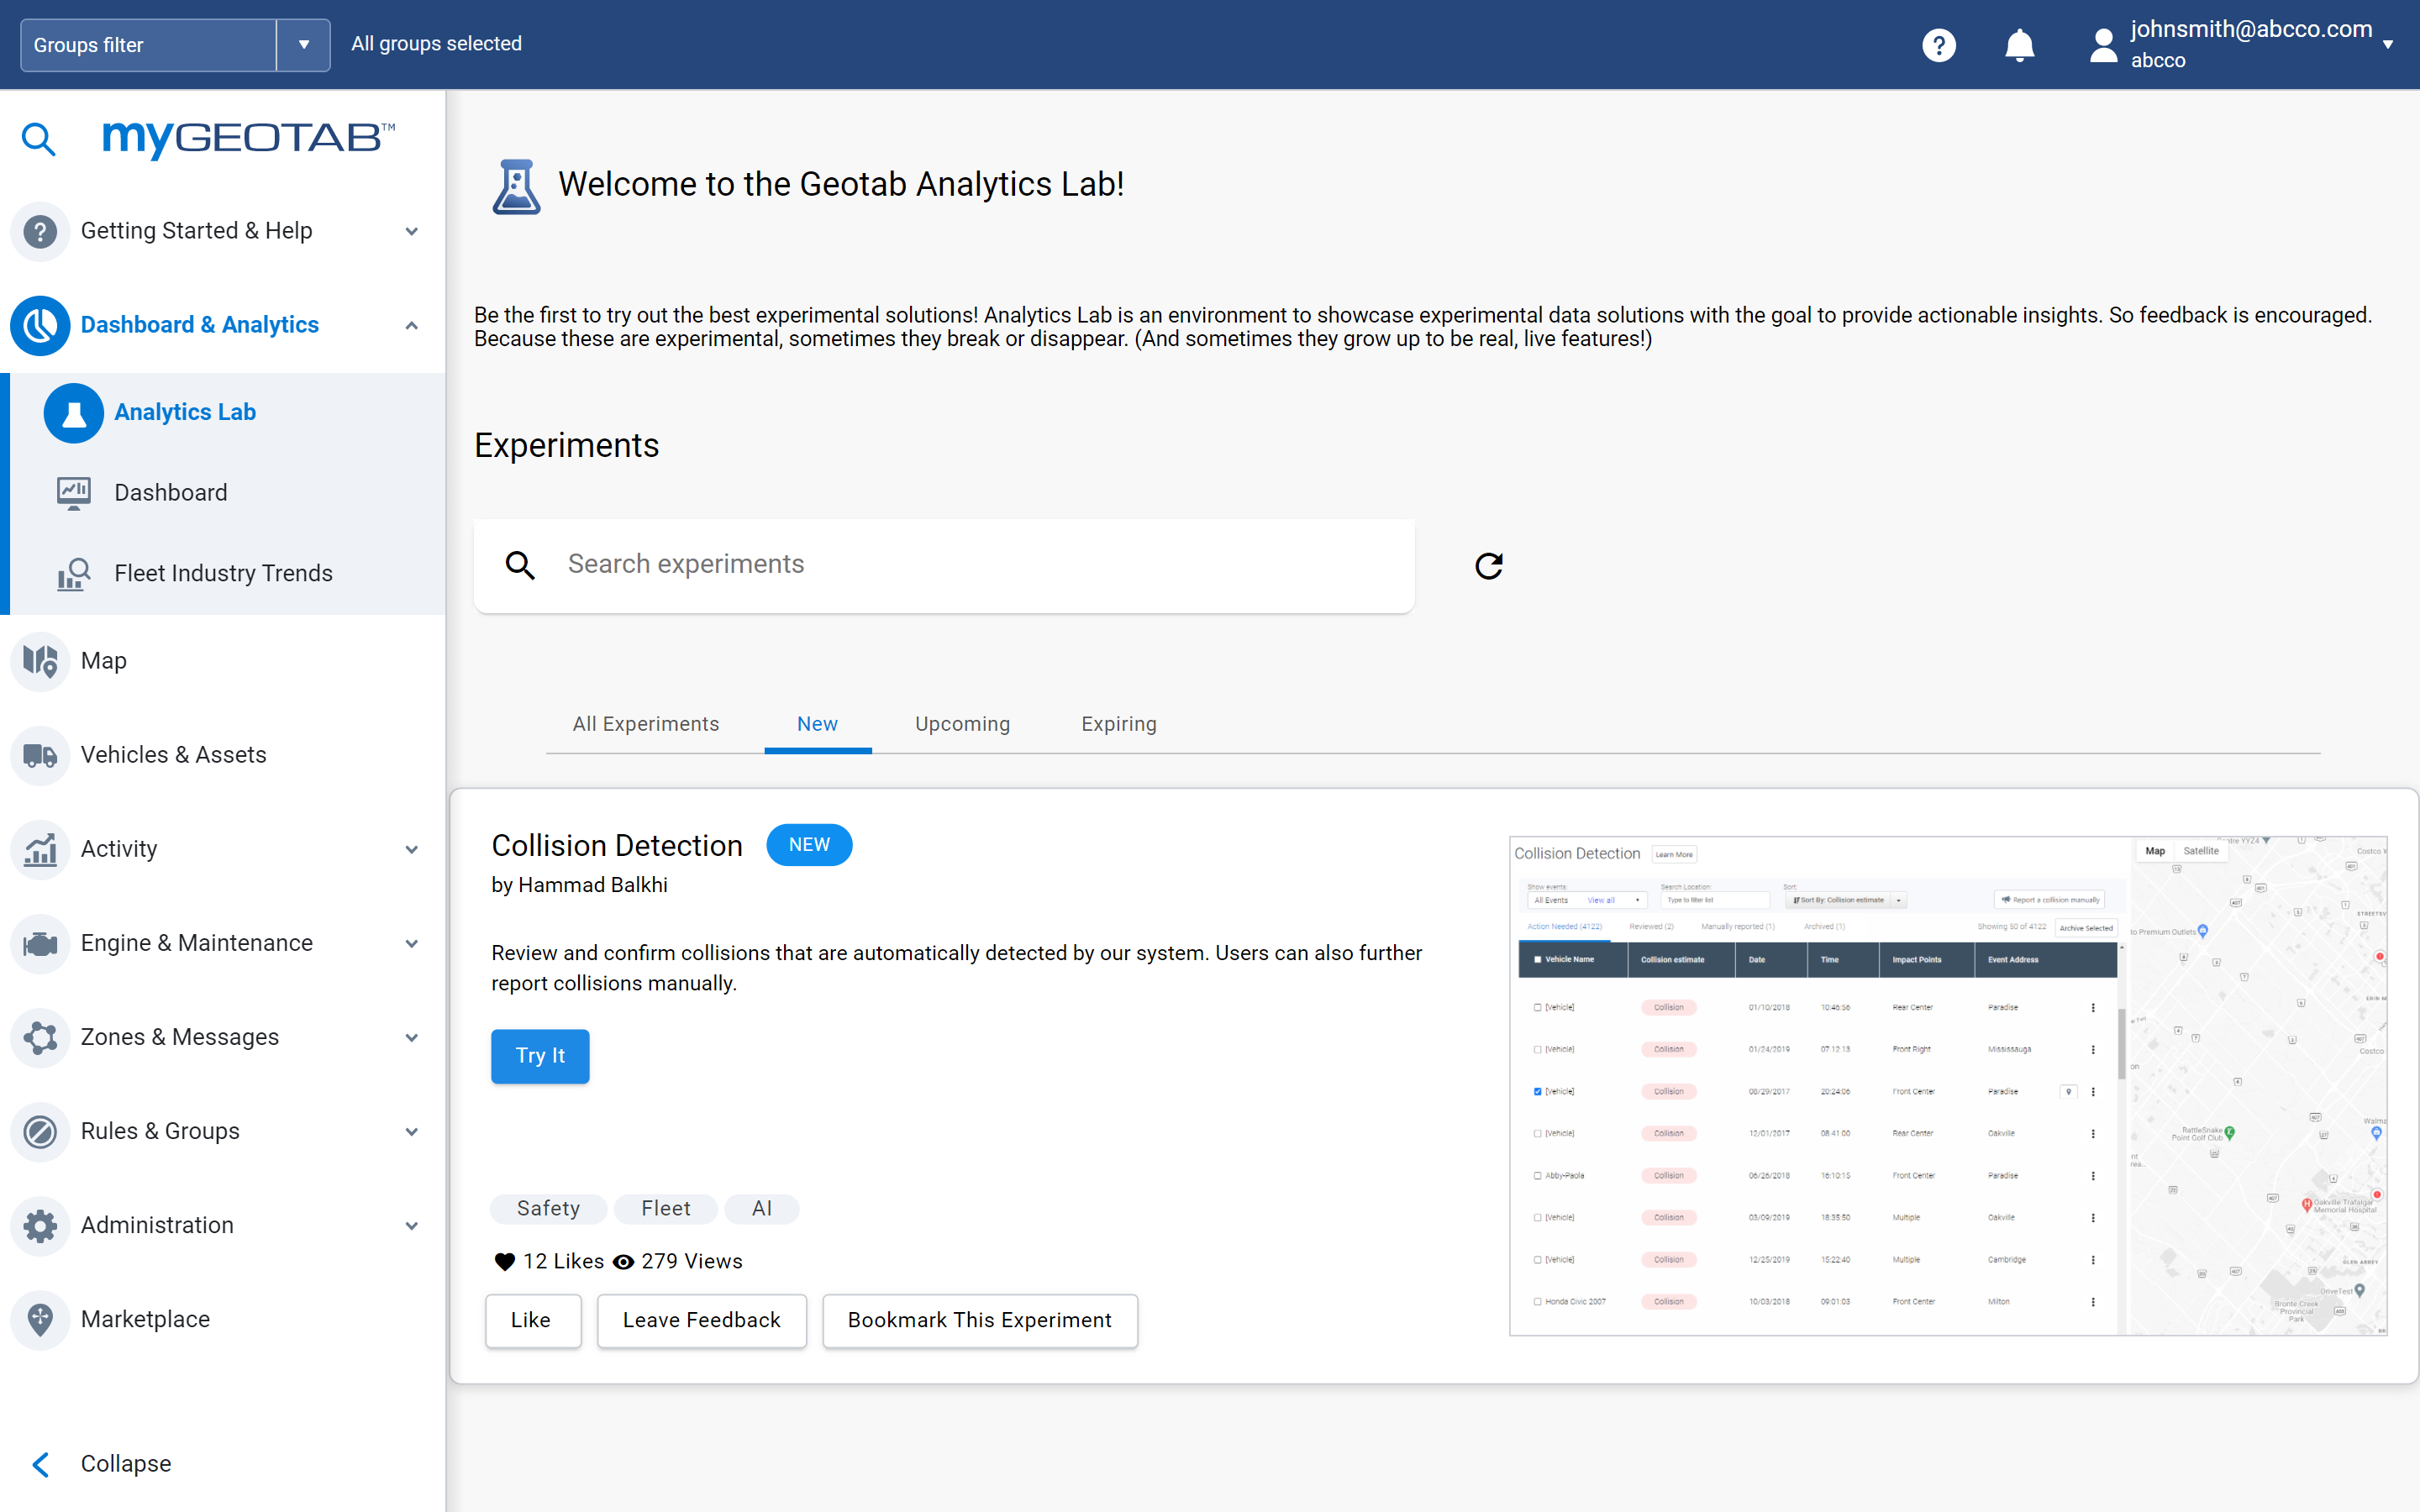Like the Collision Detection experiment
Screen dimensions: 2420x1512
point(532,1320)
